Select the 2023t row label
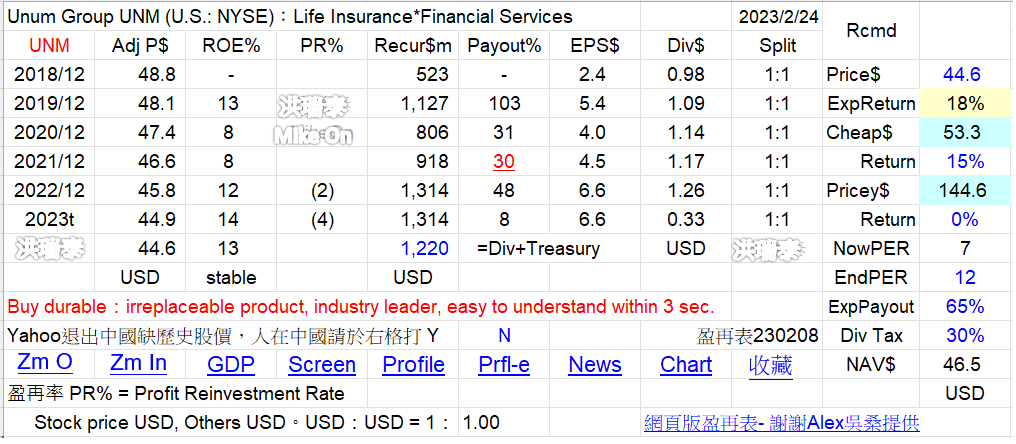This screenshot has height=444, width=1016. [x=50, y=220]
